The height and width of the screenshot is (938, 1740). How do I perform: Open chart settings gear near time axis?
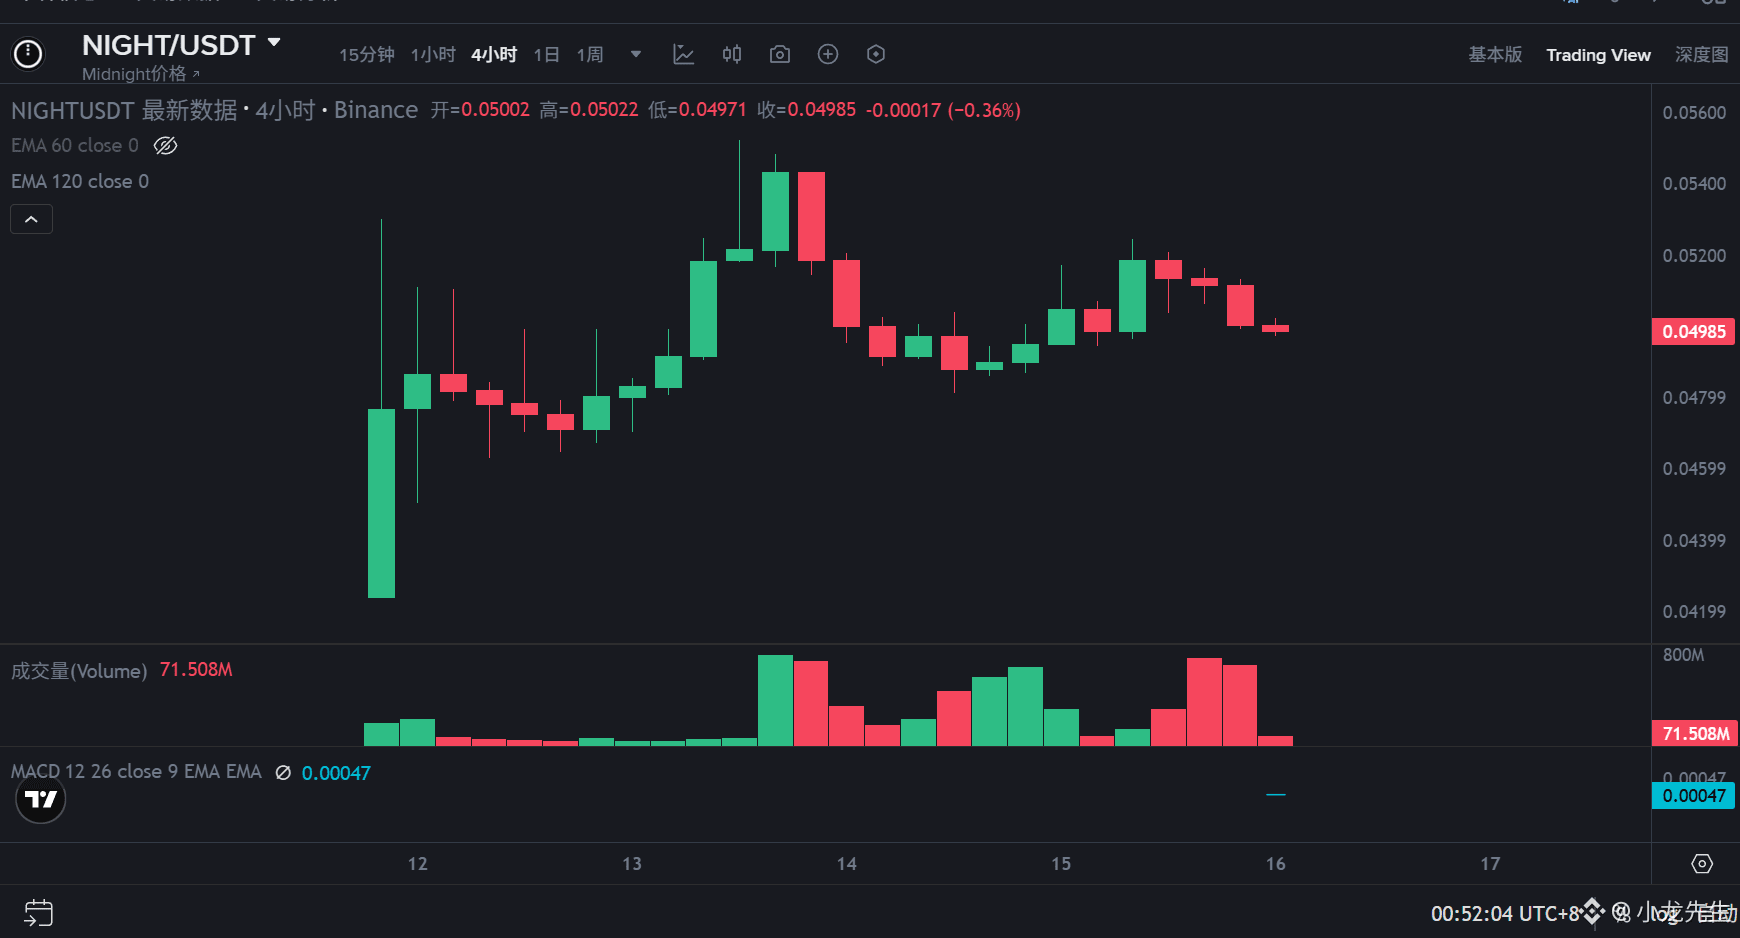click(1702, 864)
